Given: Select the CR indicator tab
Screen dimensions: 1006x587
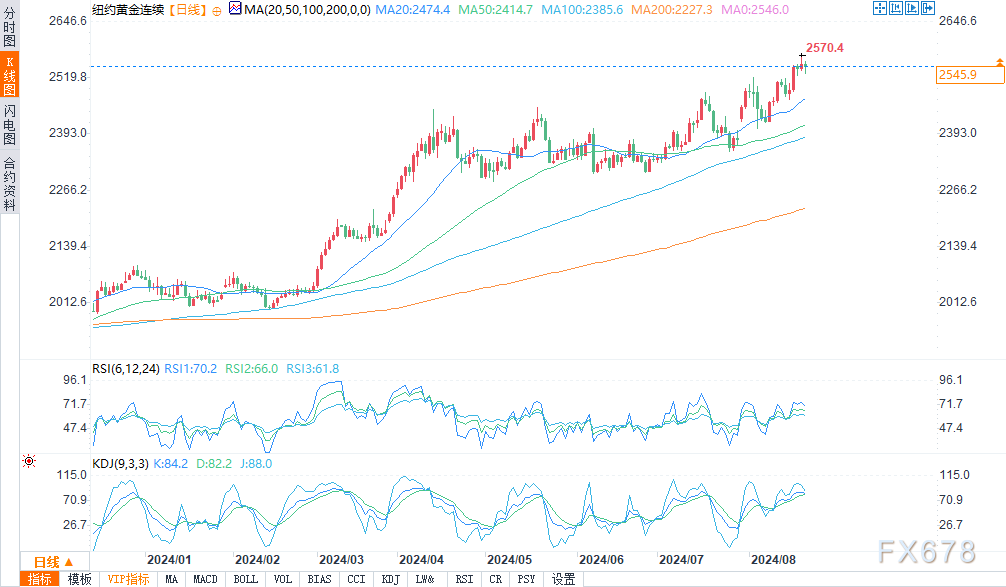Looking at the screenshot, I should click(x=496, y=579).
